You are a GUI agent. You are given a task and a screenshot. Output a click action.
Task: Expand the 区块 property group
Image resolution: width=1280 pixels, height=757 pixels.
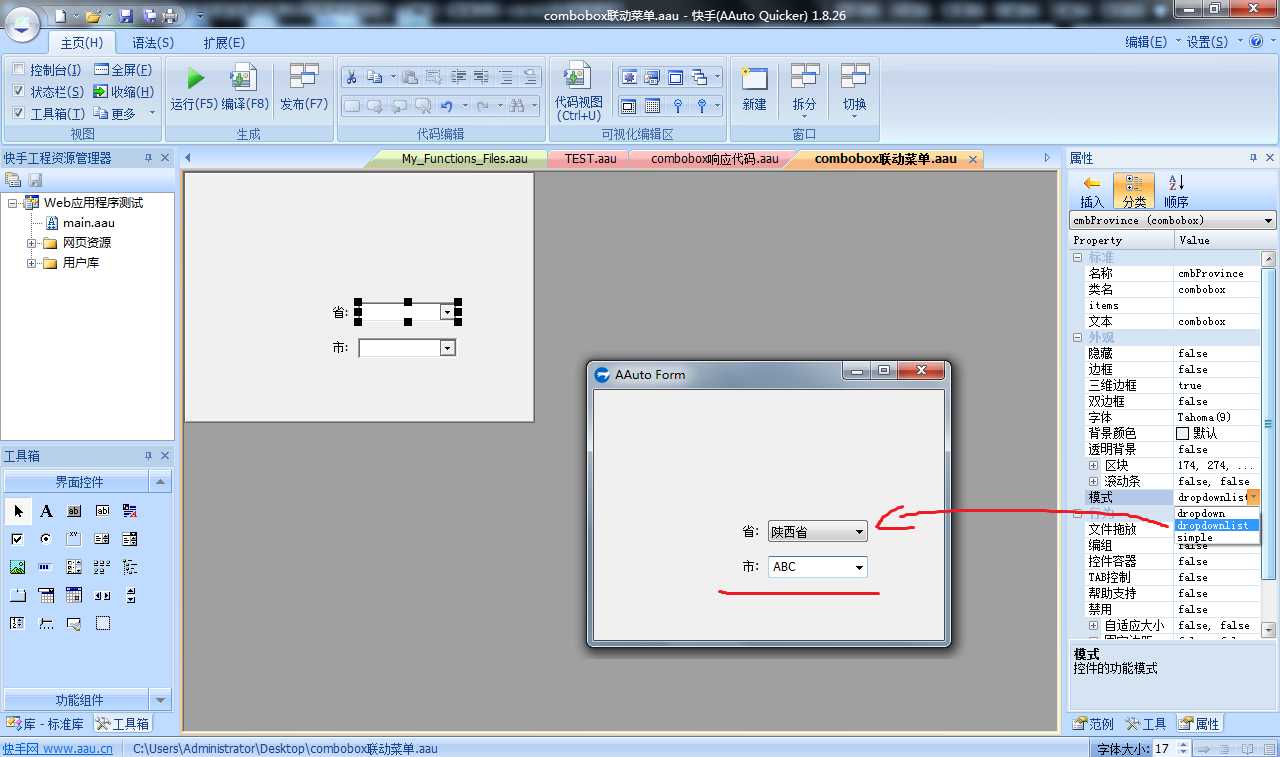coord(1094,465)
